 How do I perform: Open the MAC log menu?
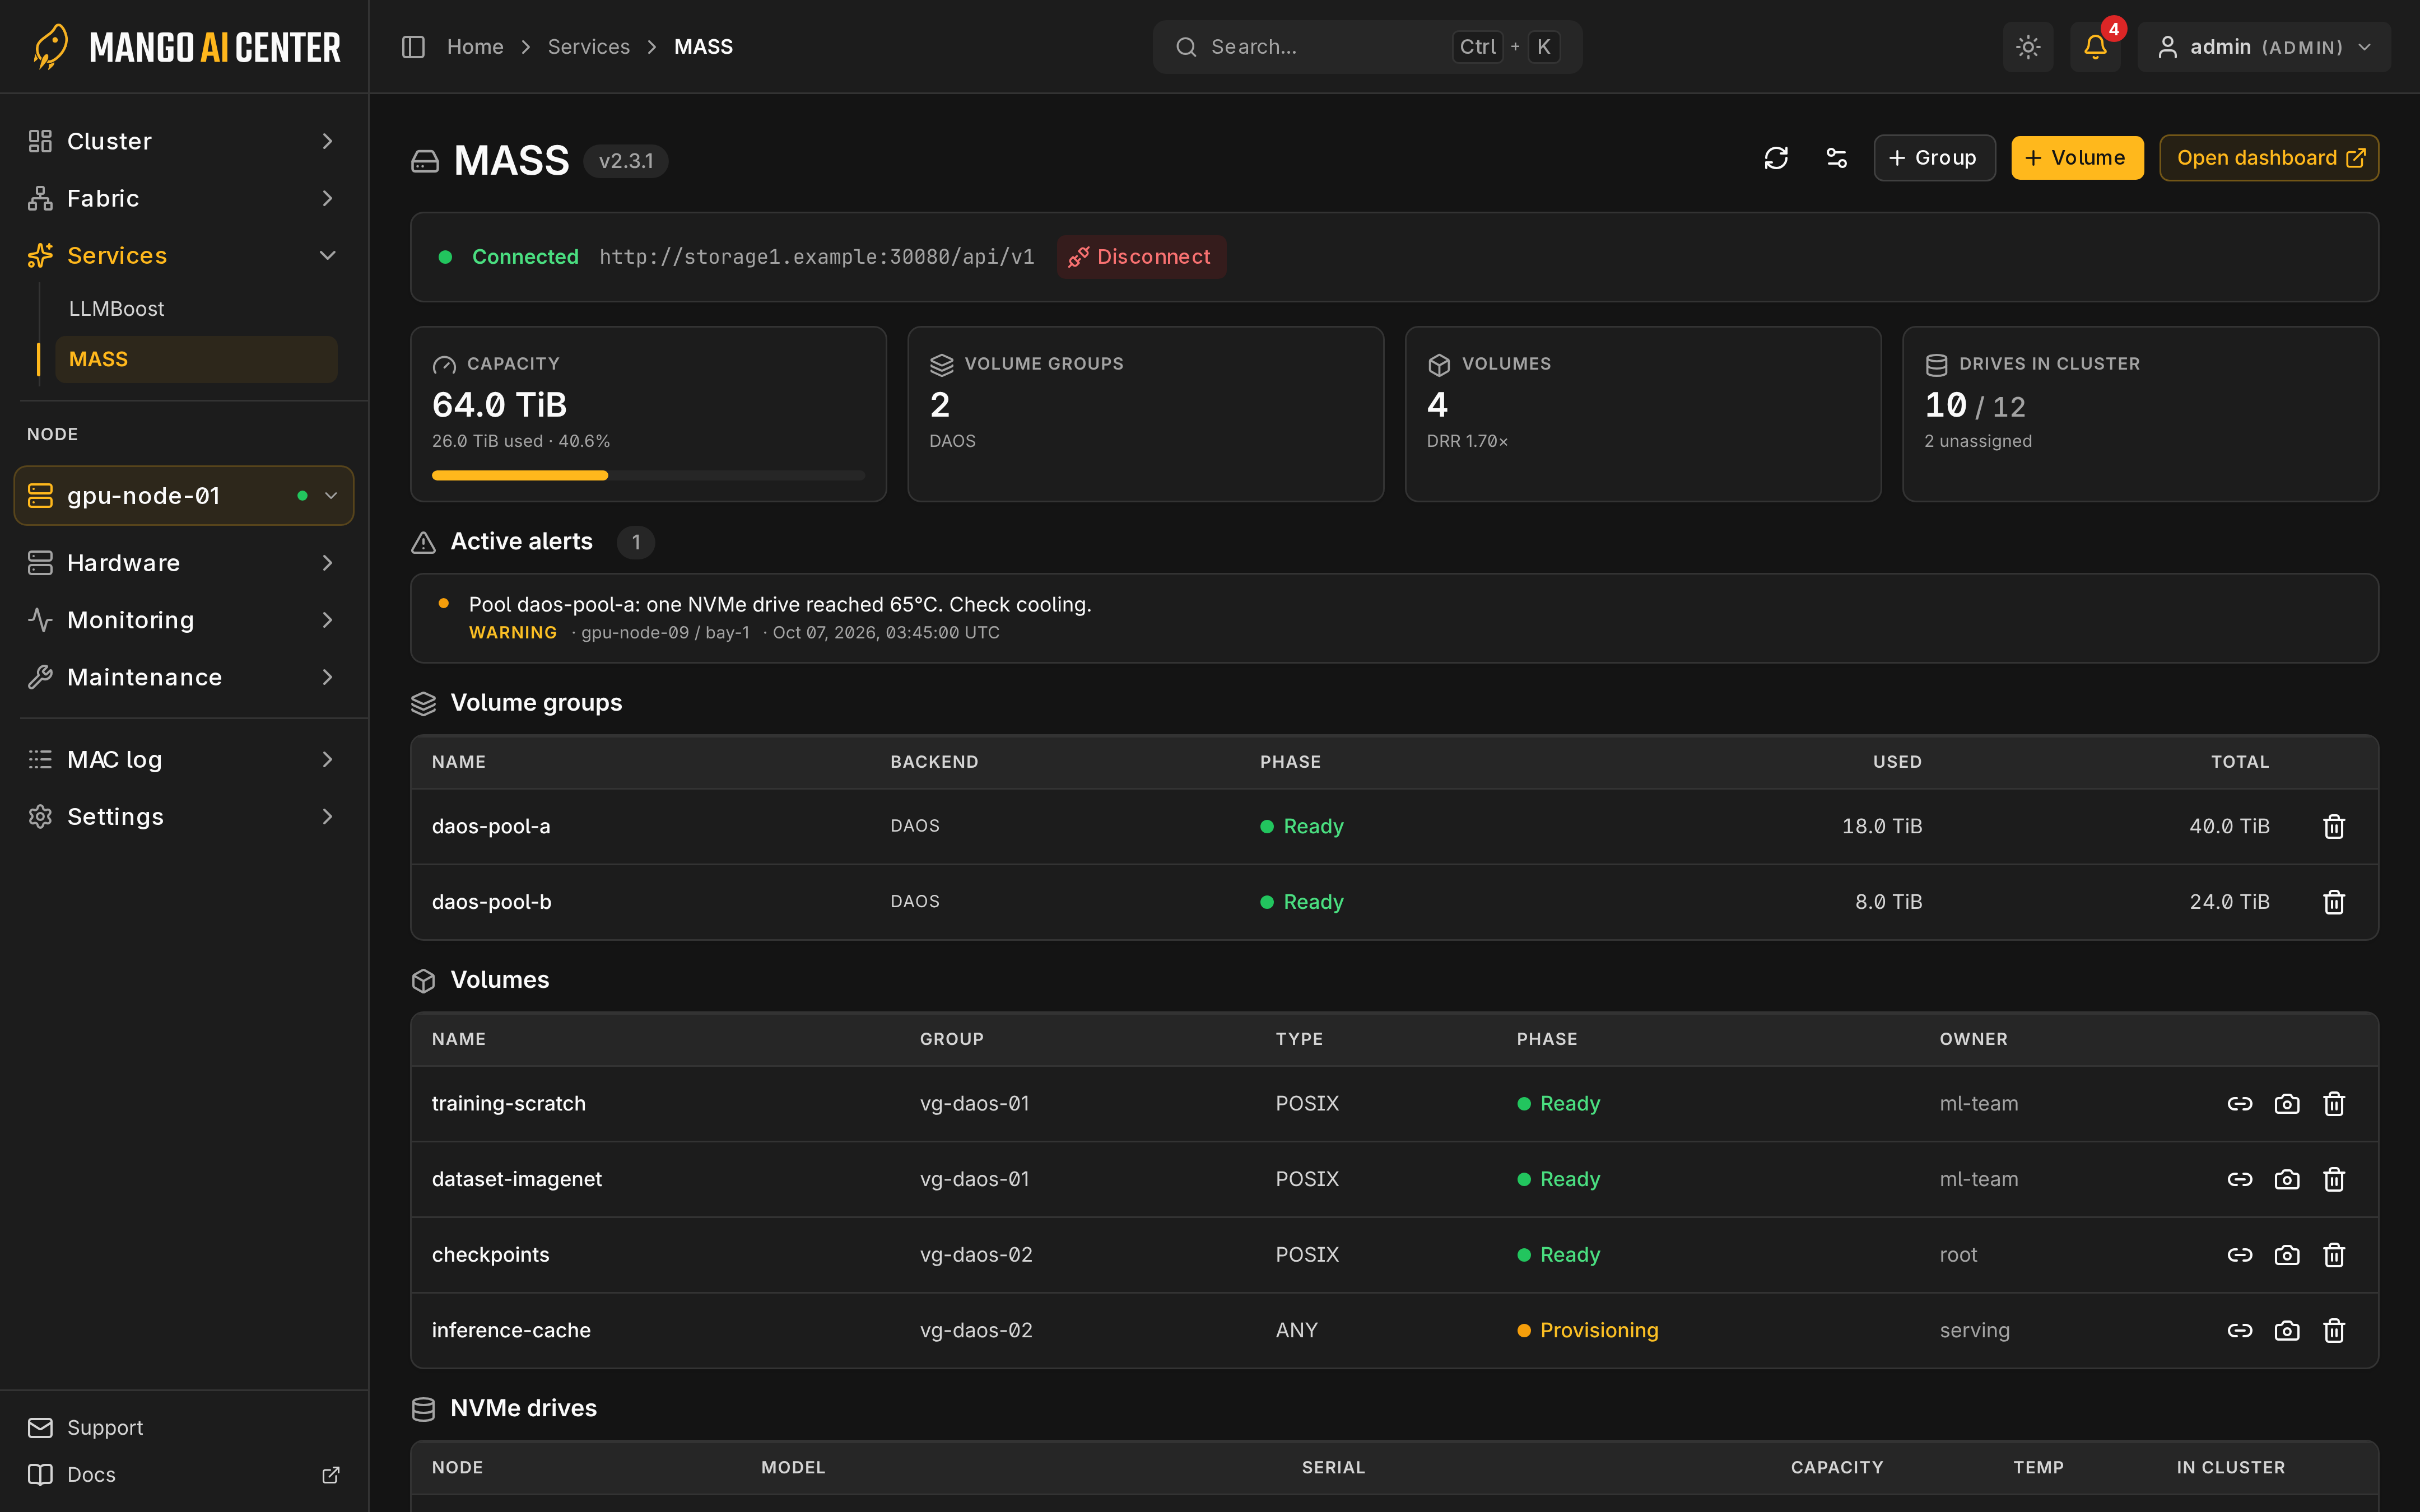click(x=184, y=759)
